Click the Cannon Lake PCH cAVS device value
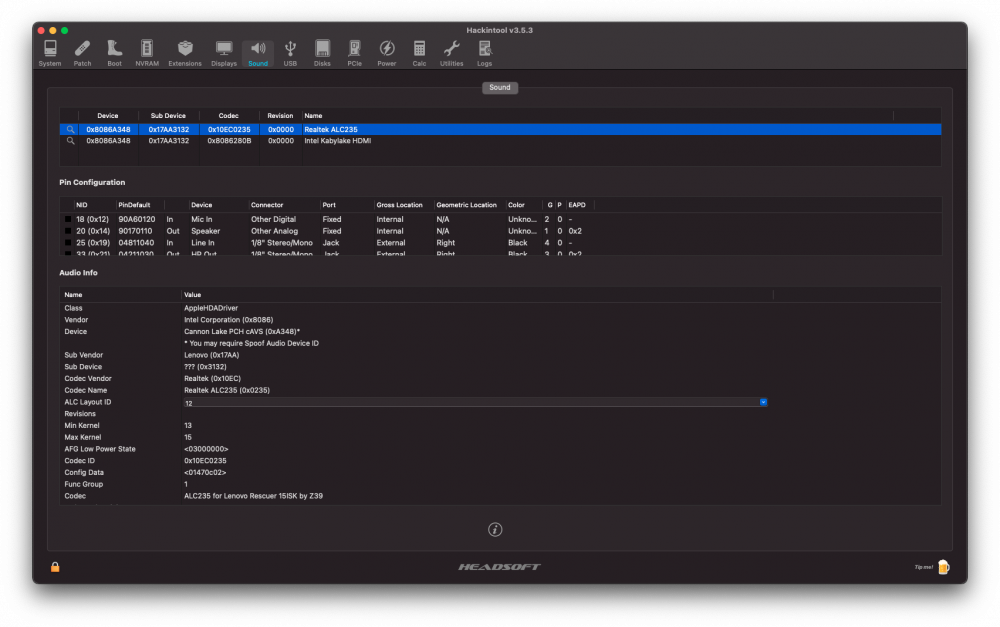The width and height of the screenshot is (1000, 627). pyautogui.click(x=242, y=332)
